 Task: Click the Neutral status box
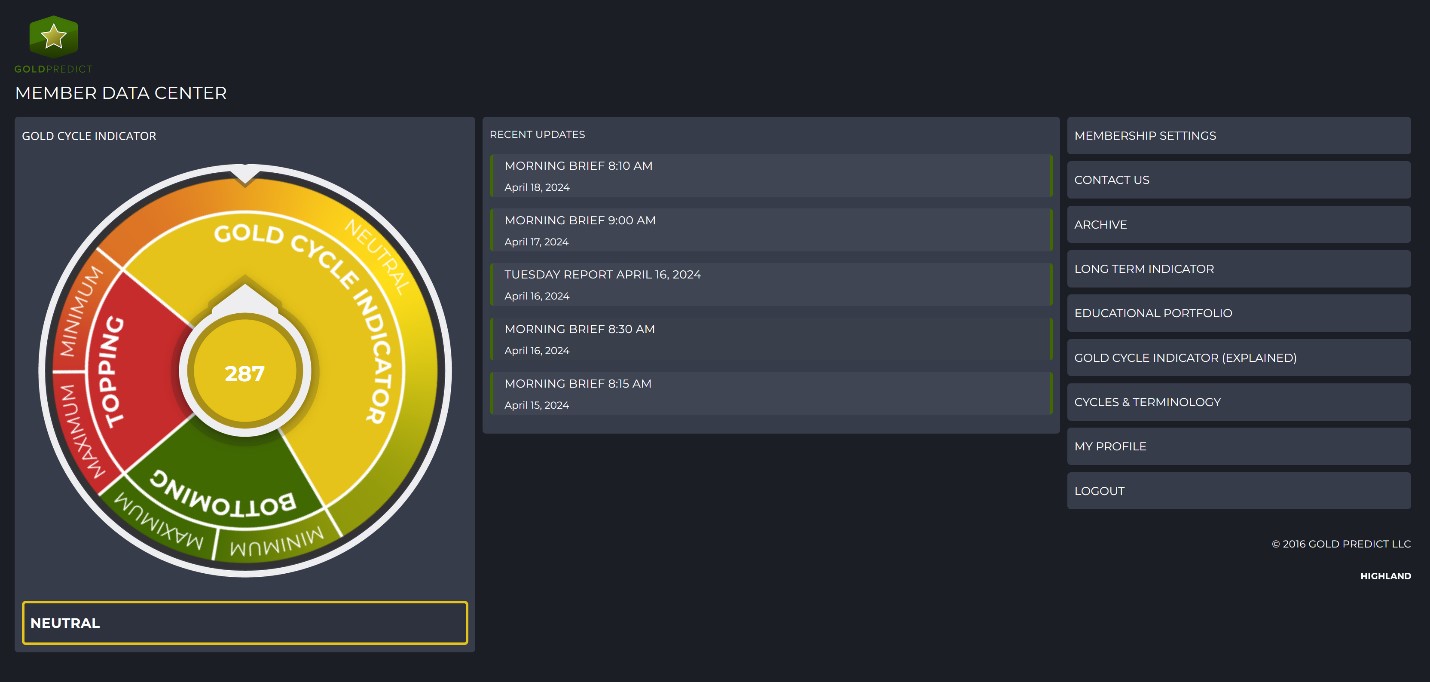tap(245, 623)
